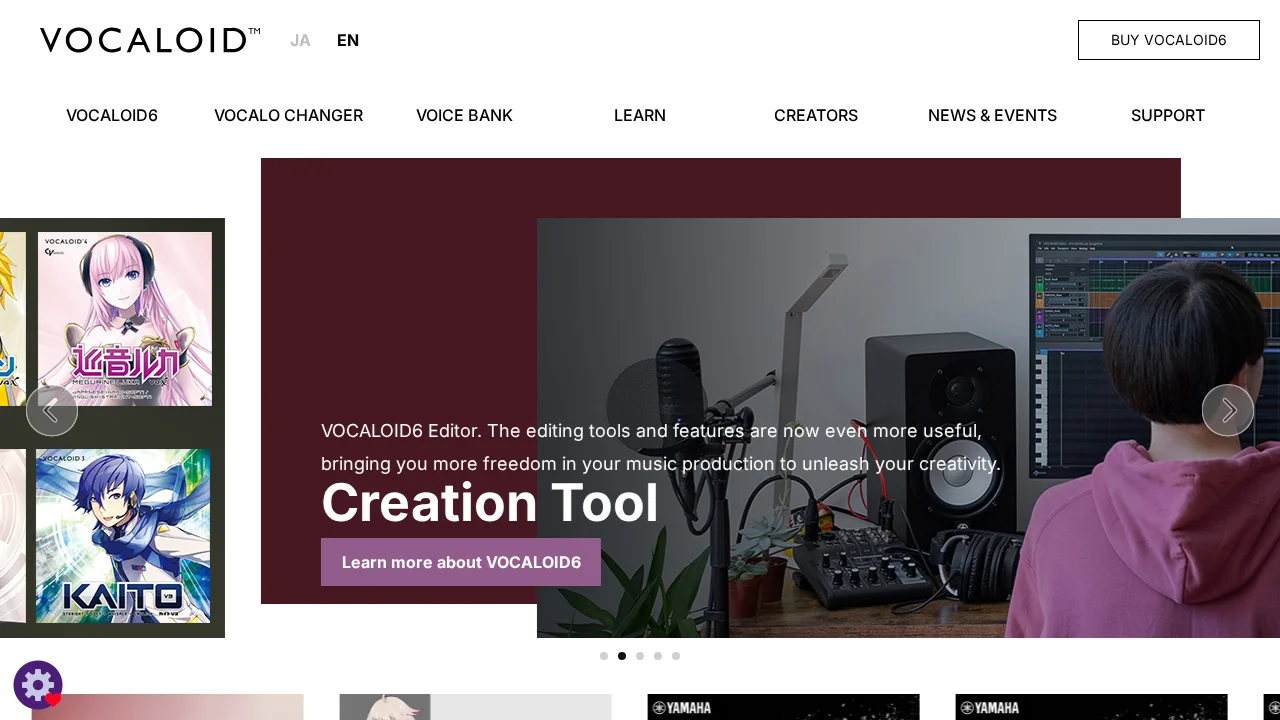This screenshot has height=720, width=1280.
Task: Open the VOCALO CHANGER menu
Action: (x=288, y=115)
